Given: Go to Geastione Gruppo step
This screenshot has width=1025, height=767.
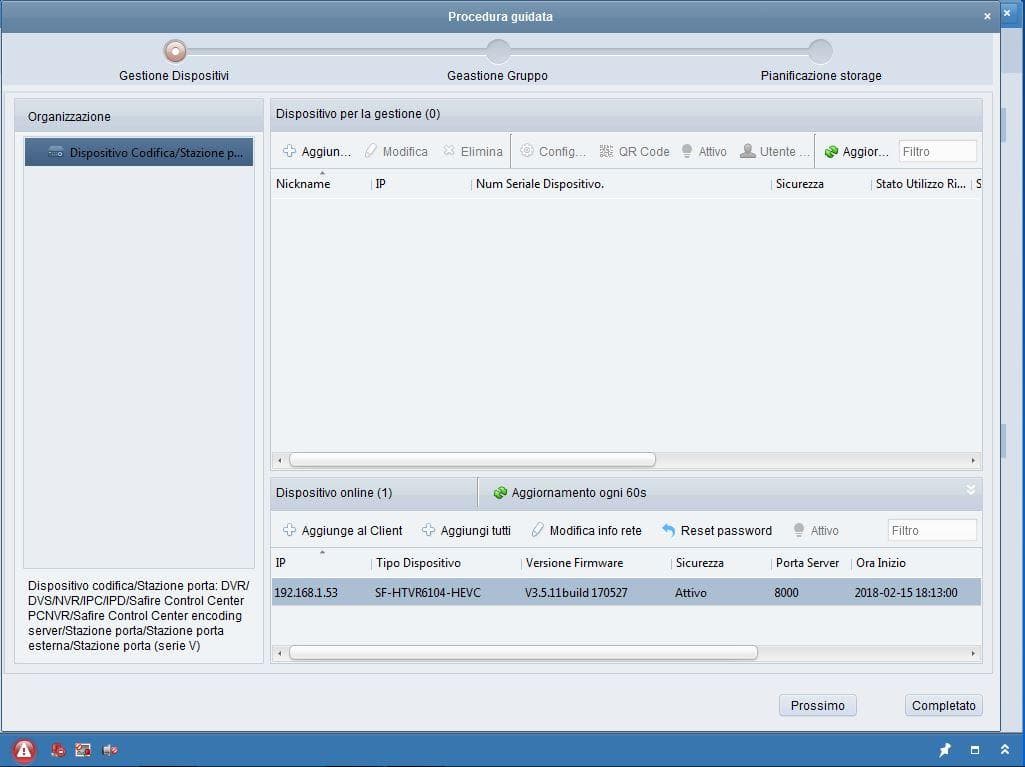Looking at the screenshot, I should coord(498,51).
